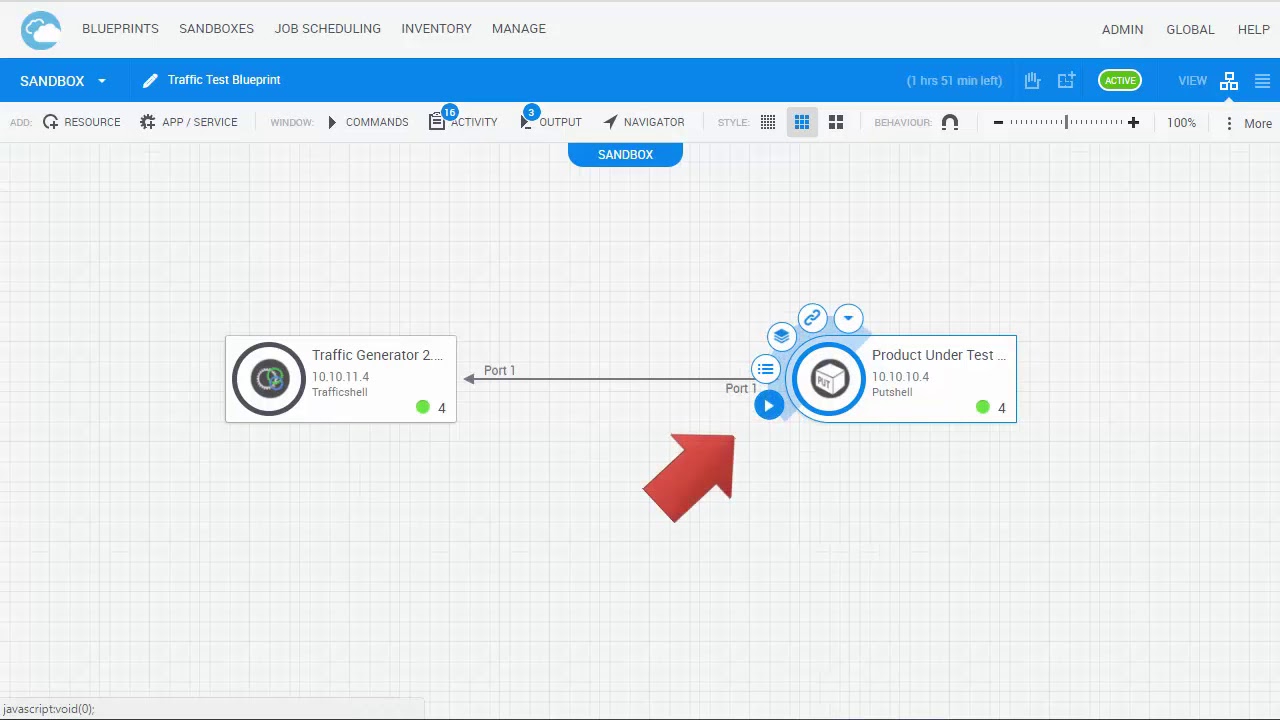Image resolution: width=1280 pixels, height=720 pixels.
Task: Click the PUT box resource icon
Action: point(828,379)
